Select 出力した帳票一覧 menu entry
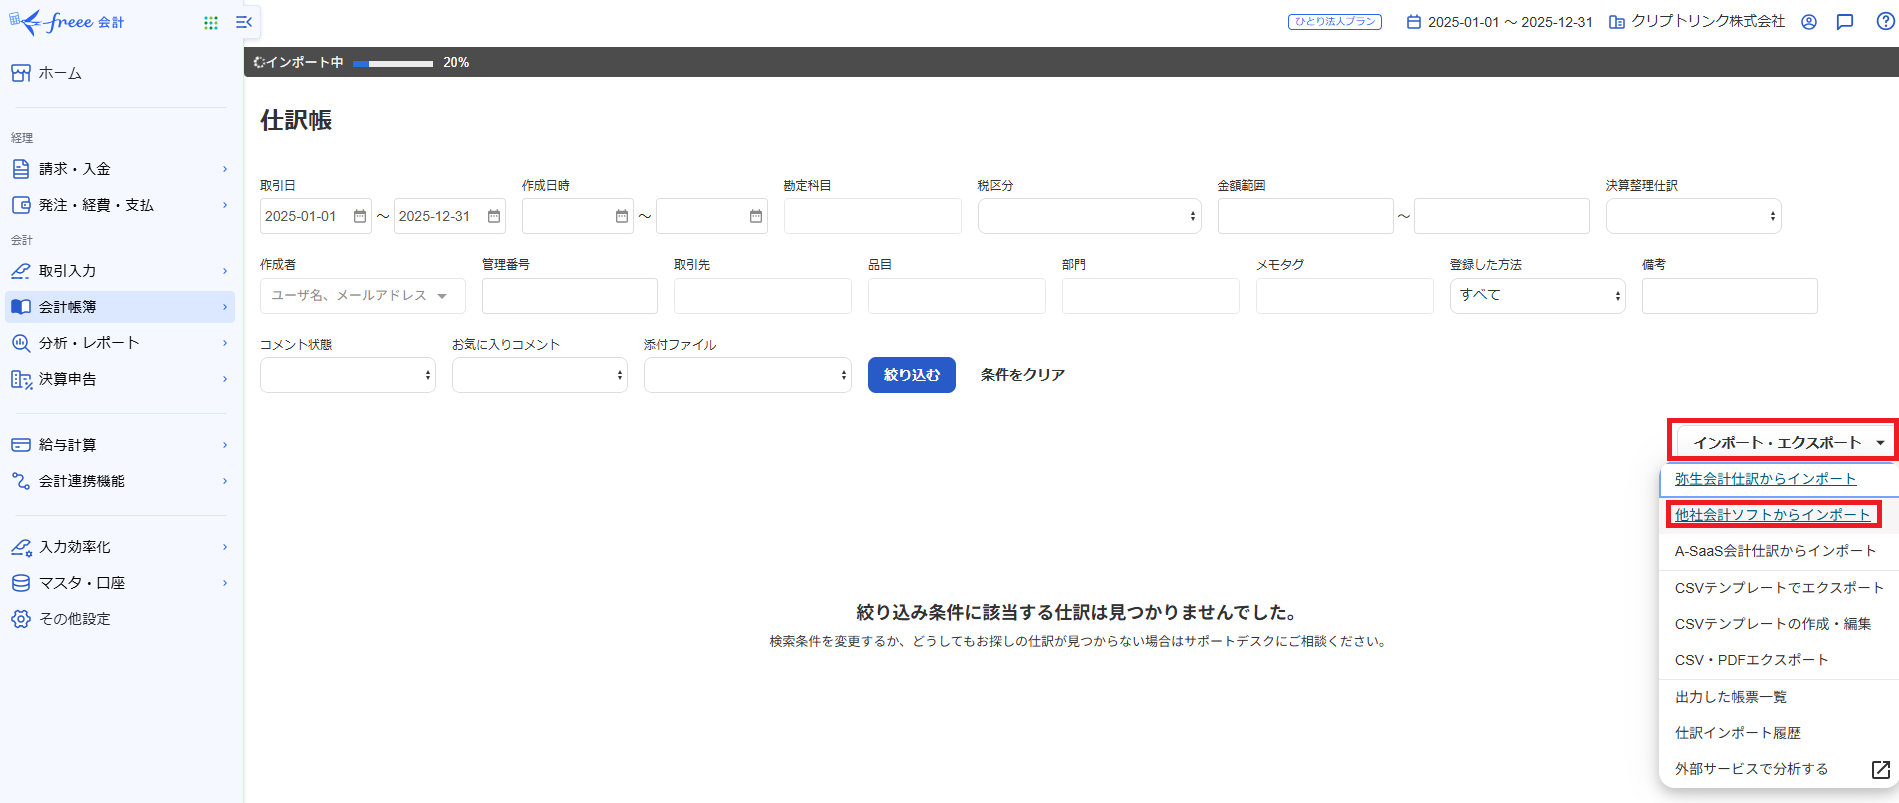The height and width of the screenshot is (803, 1899). (x=1730, y=697)
